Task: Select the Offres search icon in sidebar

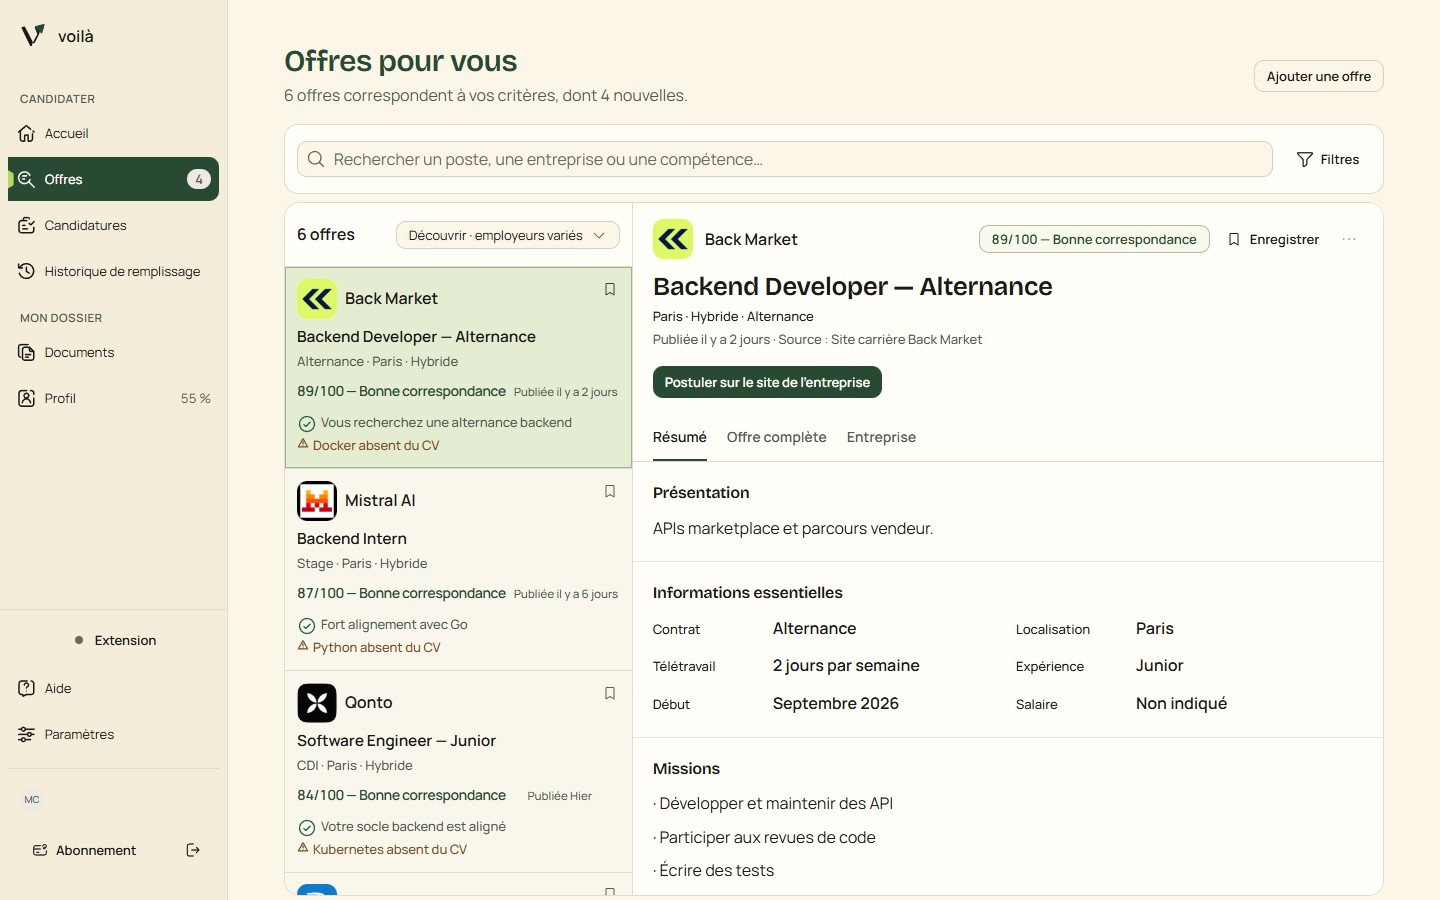Action: [x=27, y=179]
